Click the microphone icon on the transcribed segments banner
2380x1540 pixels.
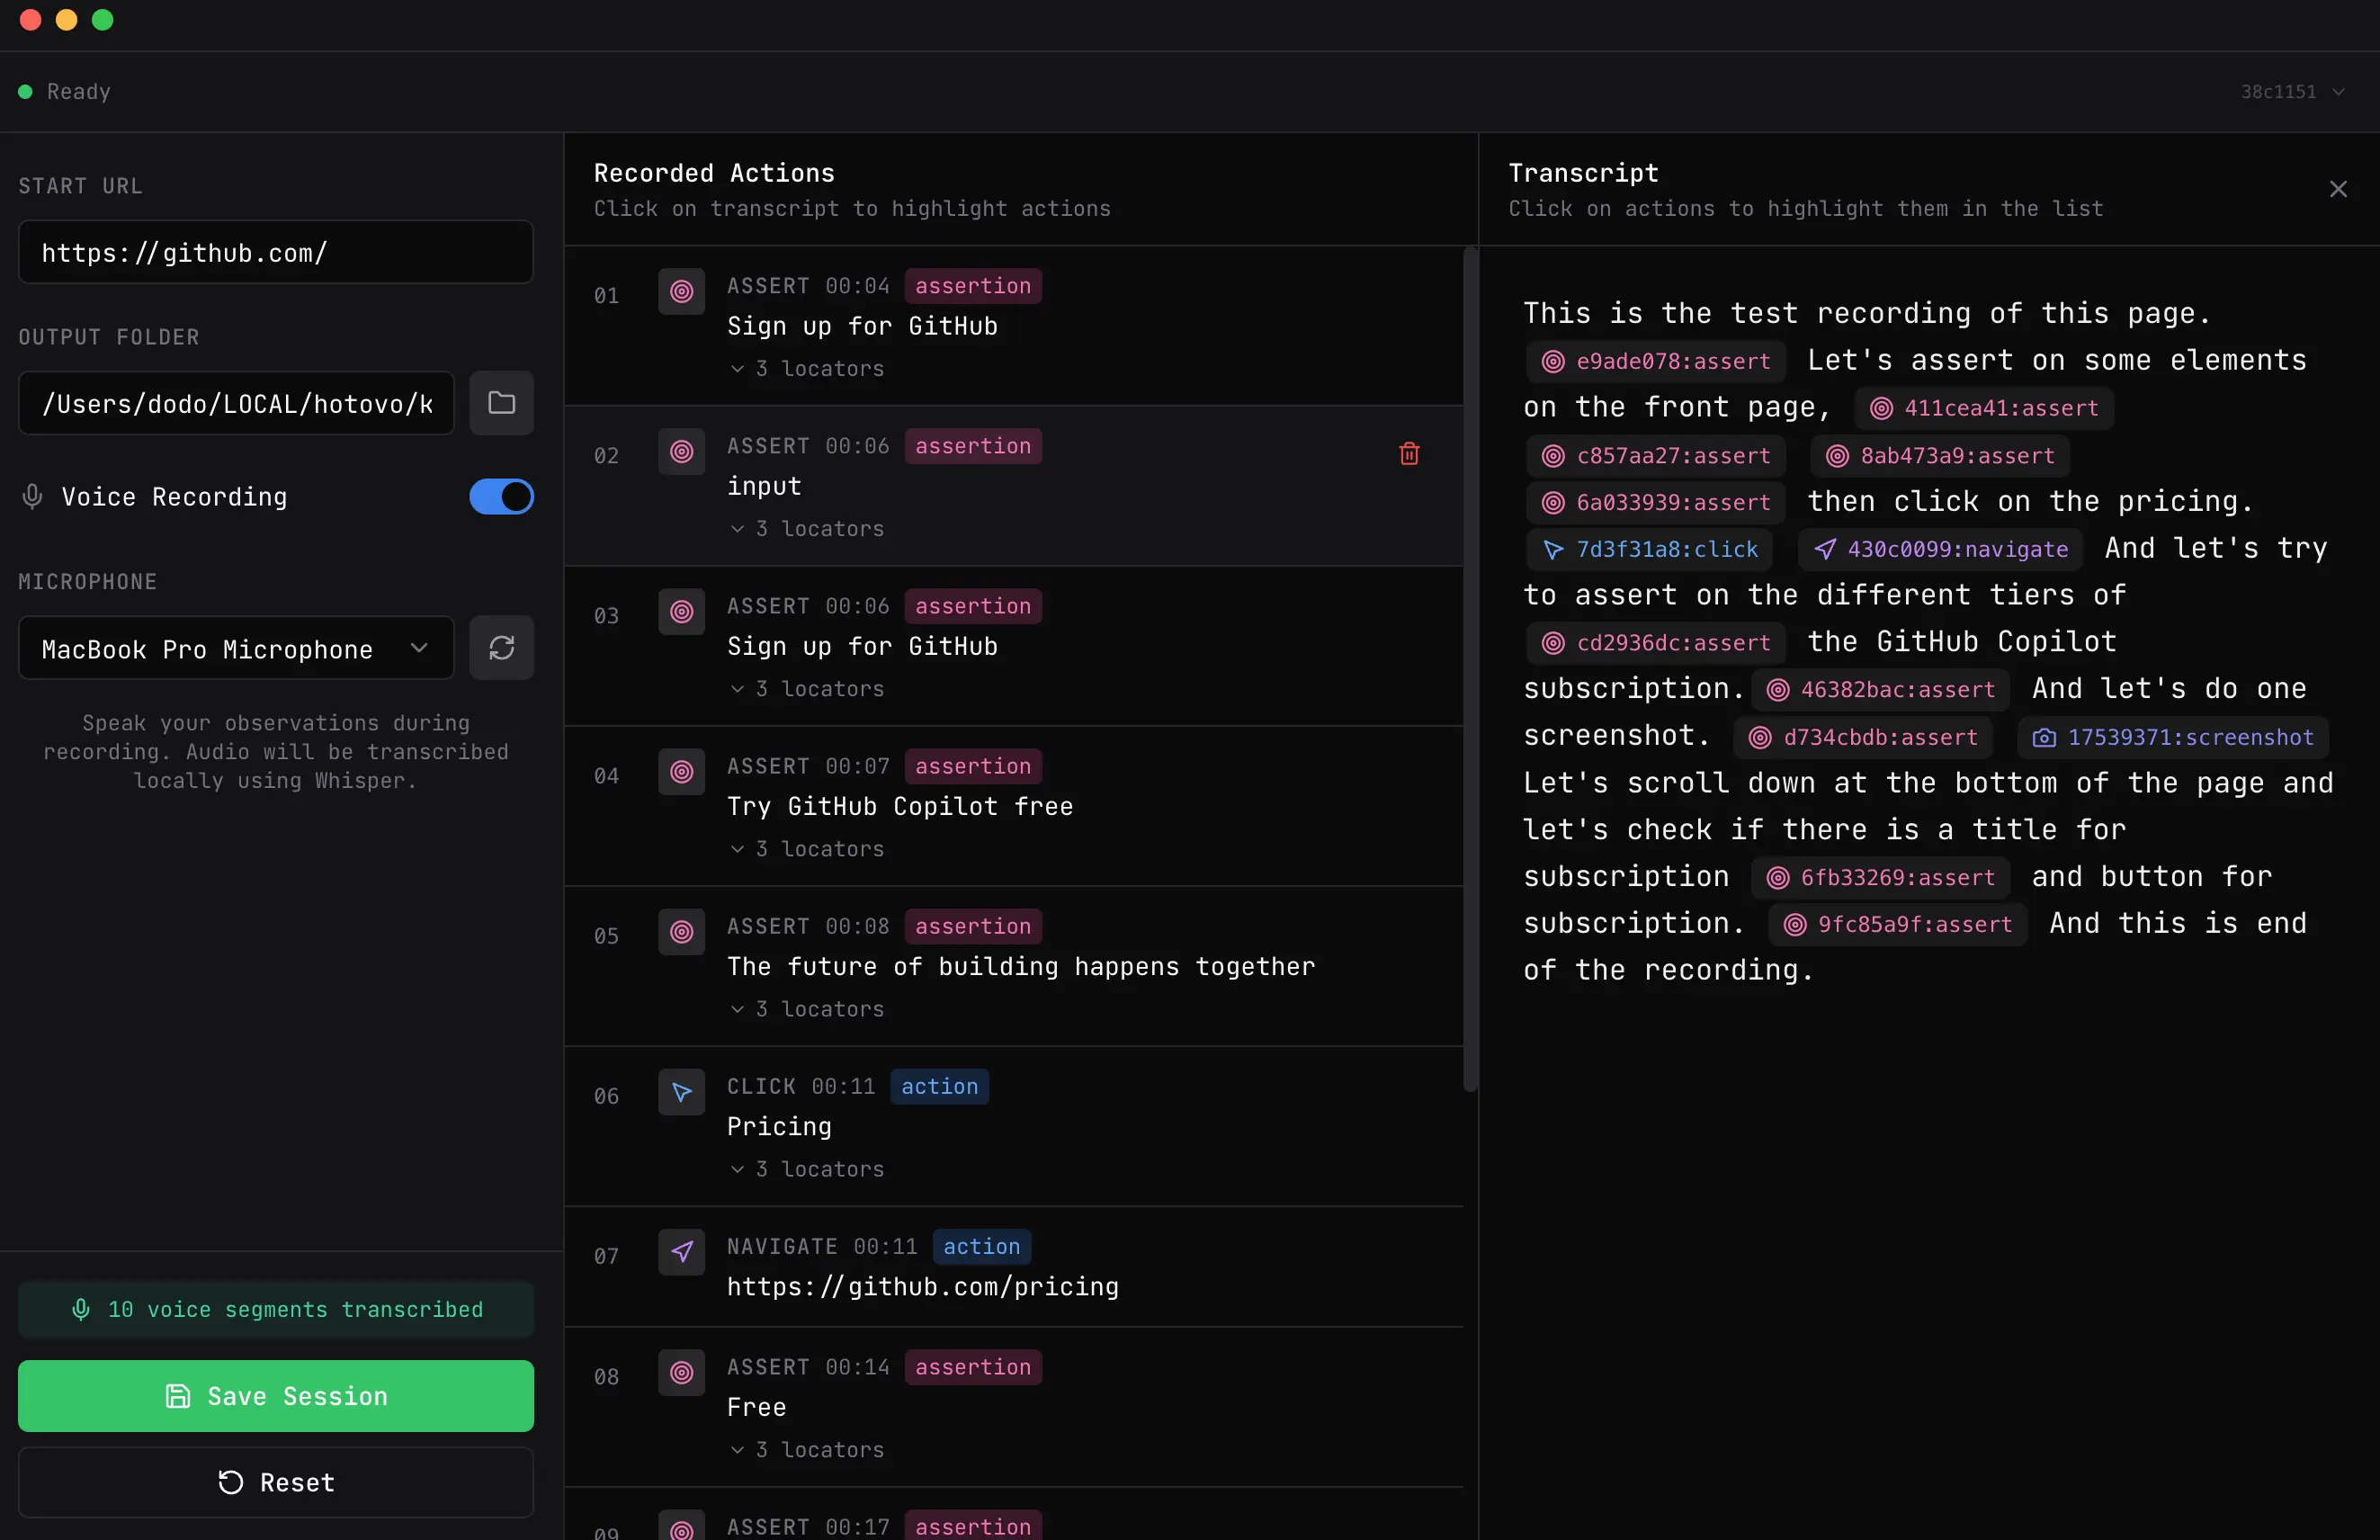(x=81, y=1309)
